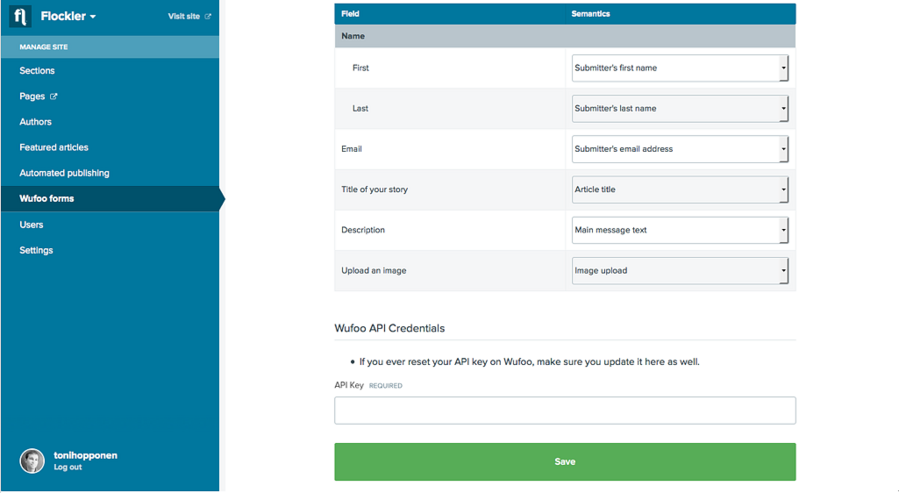Click the API Key input field
Viewport: 899px width, 493px height.
pyautogui.click(x=565, y=410)
